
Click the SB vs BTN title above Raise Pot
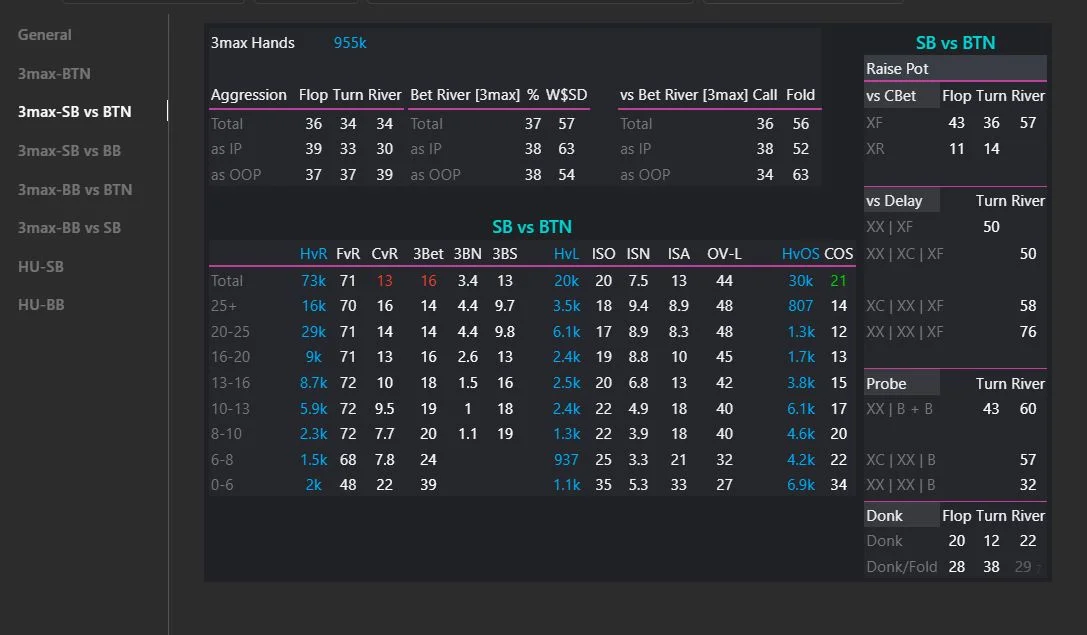coord(955,43)
